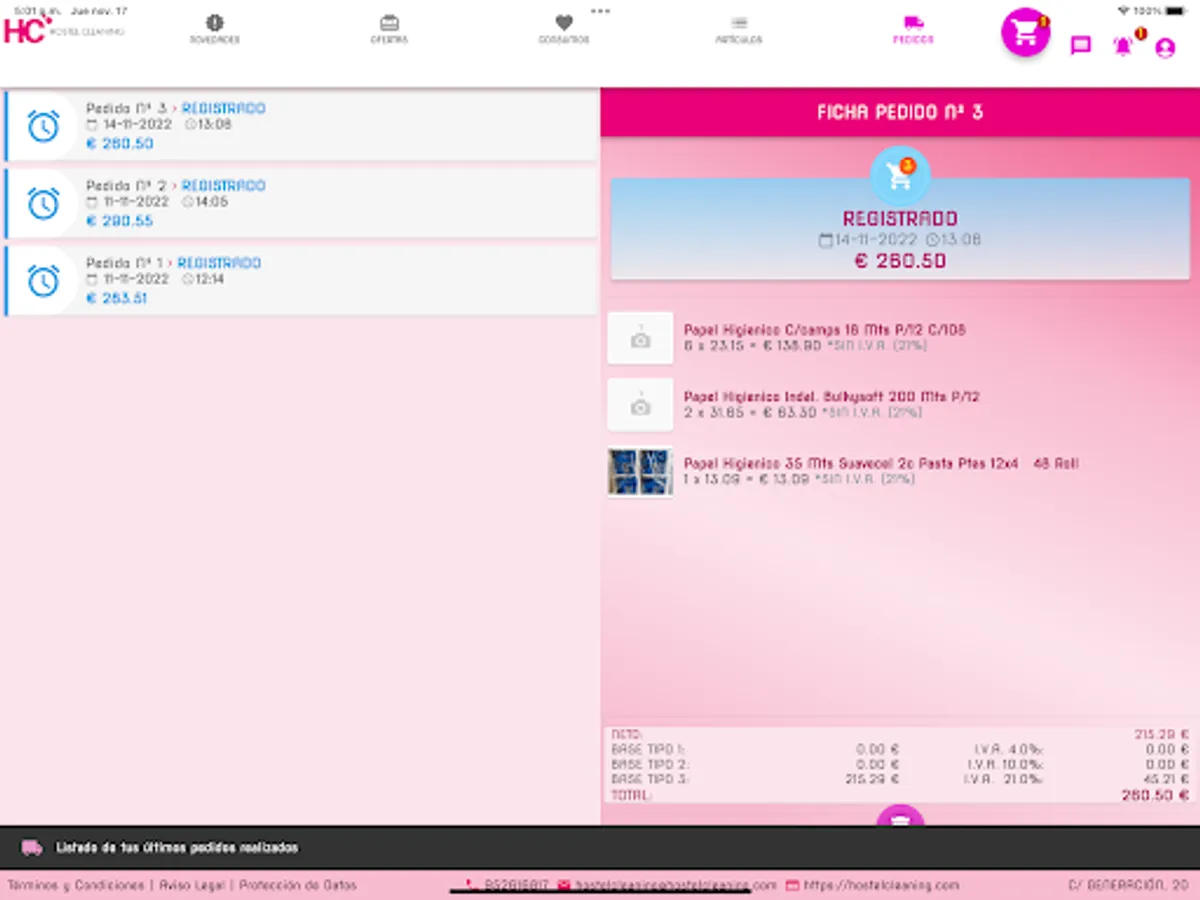This screenshot has width=1200, height=900.
Task: Click the image placeholder for Papel Higienico C/camps
Action: [x=640, y=338]
